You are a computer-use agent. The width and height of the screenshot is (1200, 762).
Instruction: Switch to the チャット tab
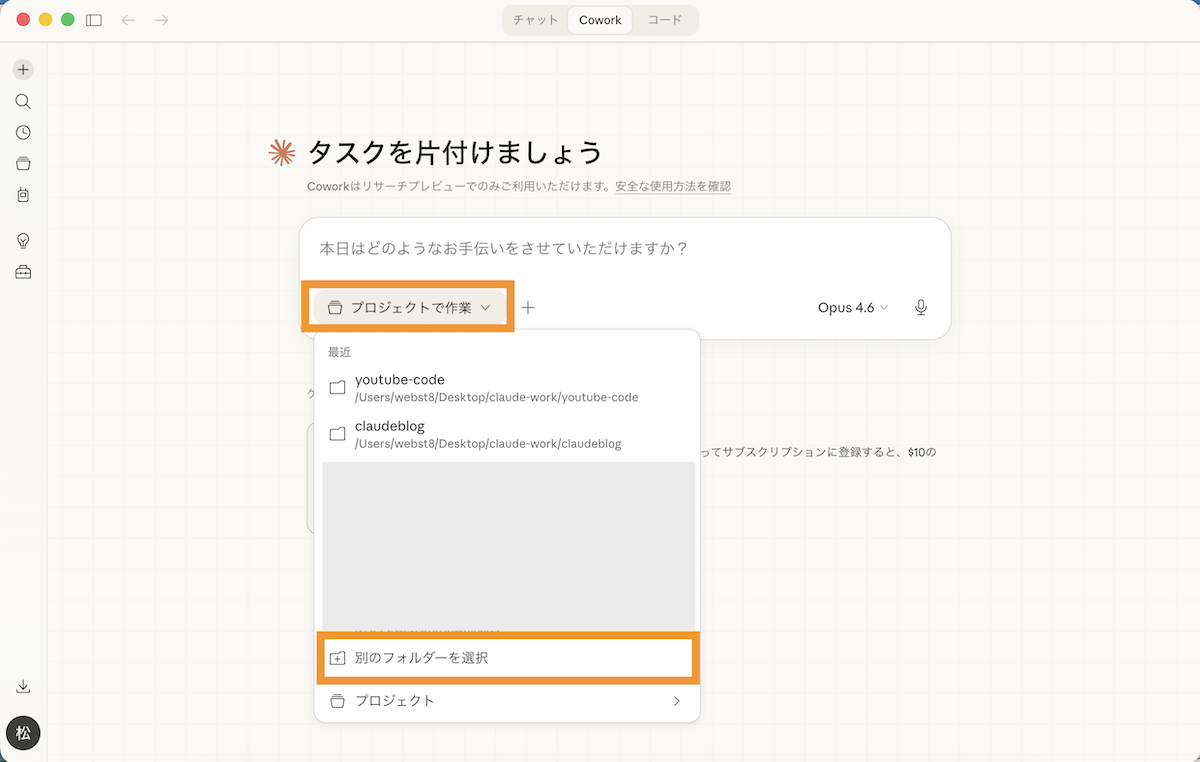click(535, 20)
